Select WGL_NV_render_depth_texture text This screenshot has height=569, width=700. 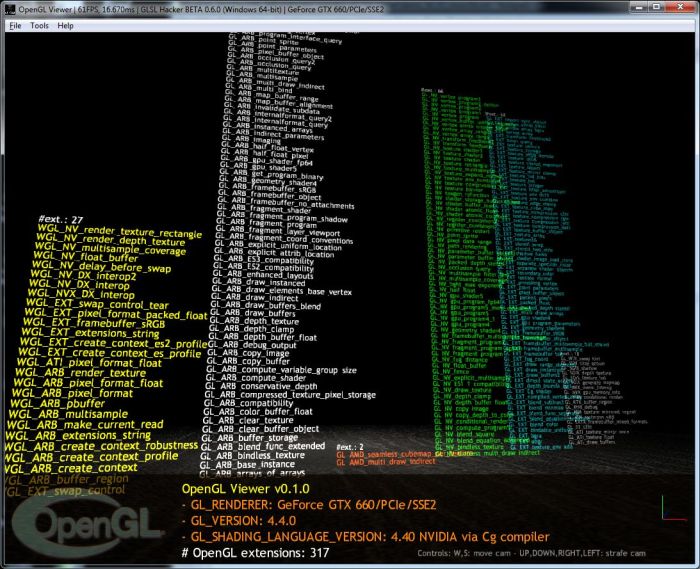coord(110,241)
